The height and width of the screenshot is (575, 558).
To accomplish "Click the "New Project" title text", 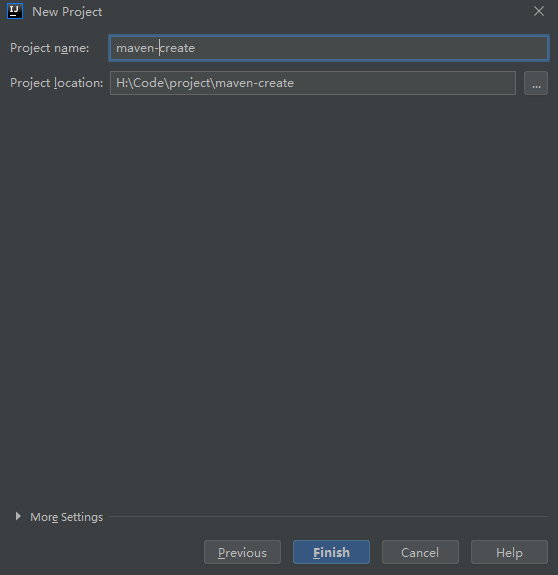I will click(x=67, y=12).
